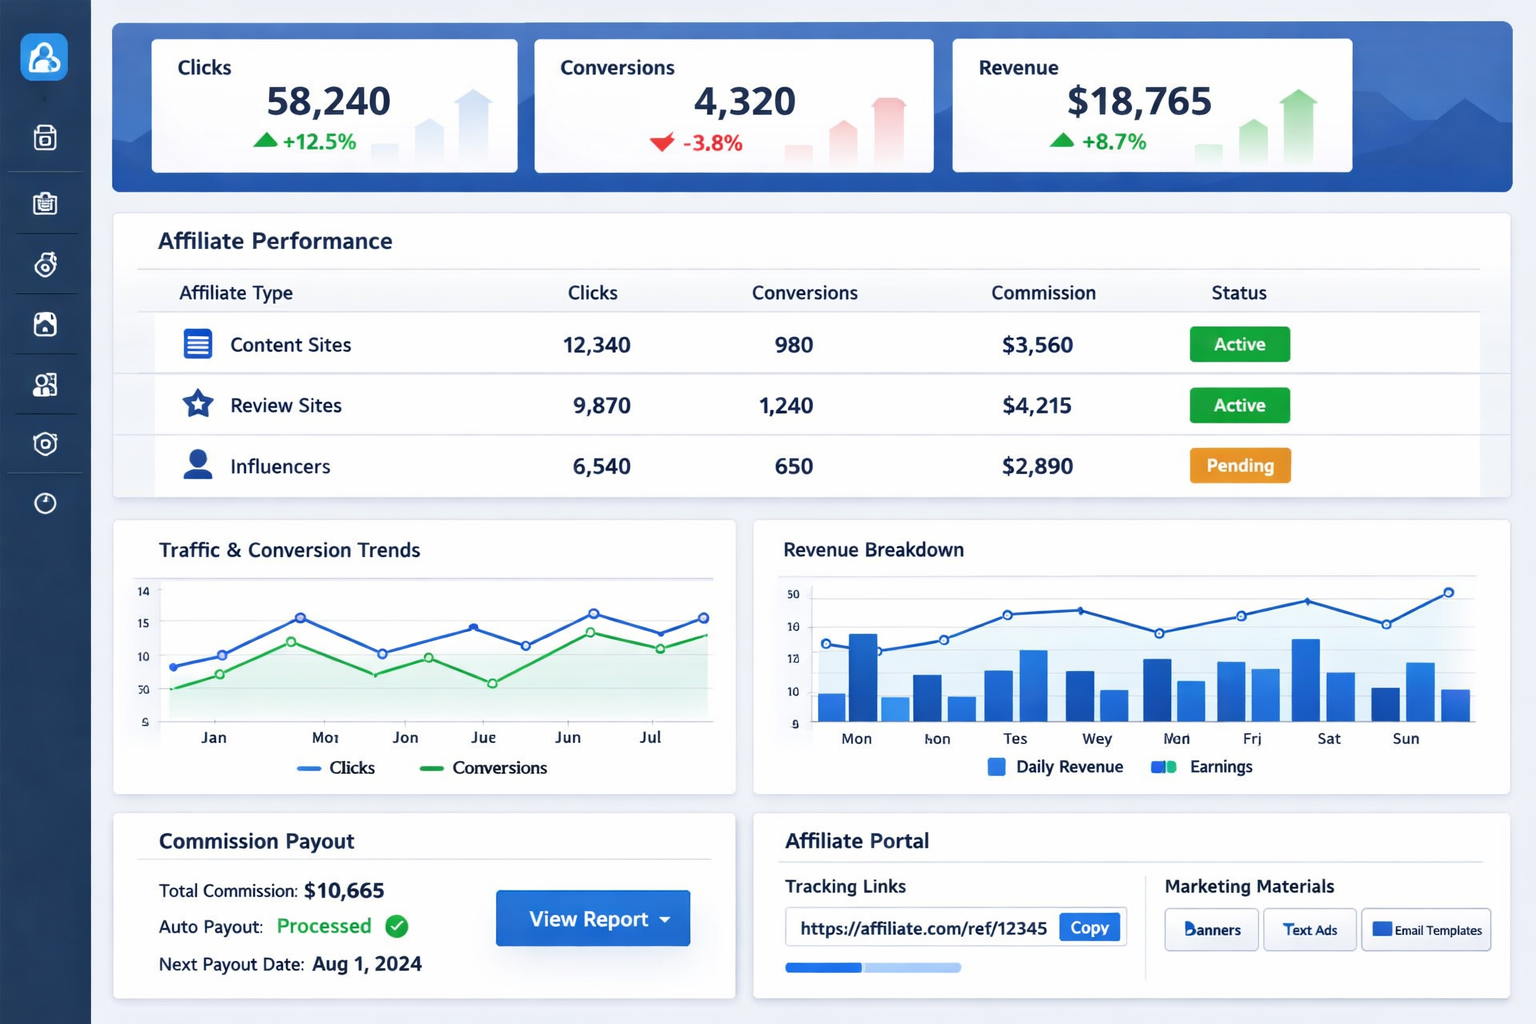Image resolution: width=1536 pixels, height=1024 pixels.
Task: Click the Copy button beside the tracking link
Action: (1089, 927)
